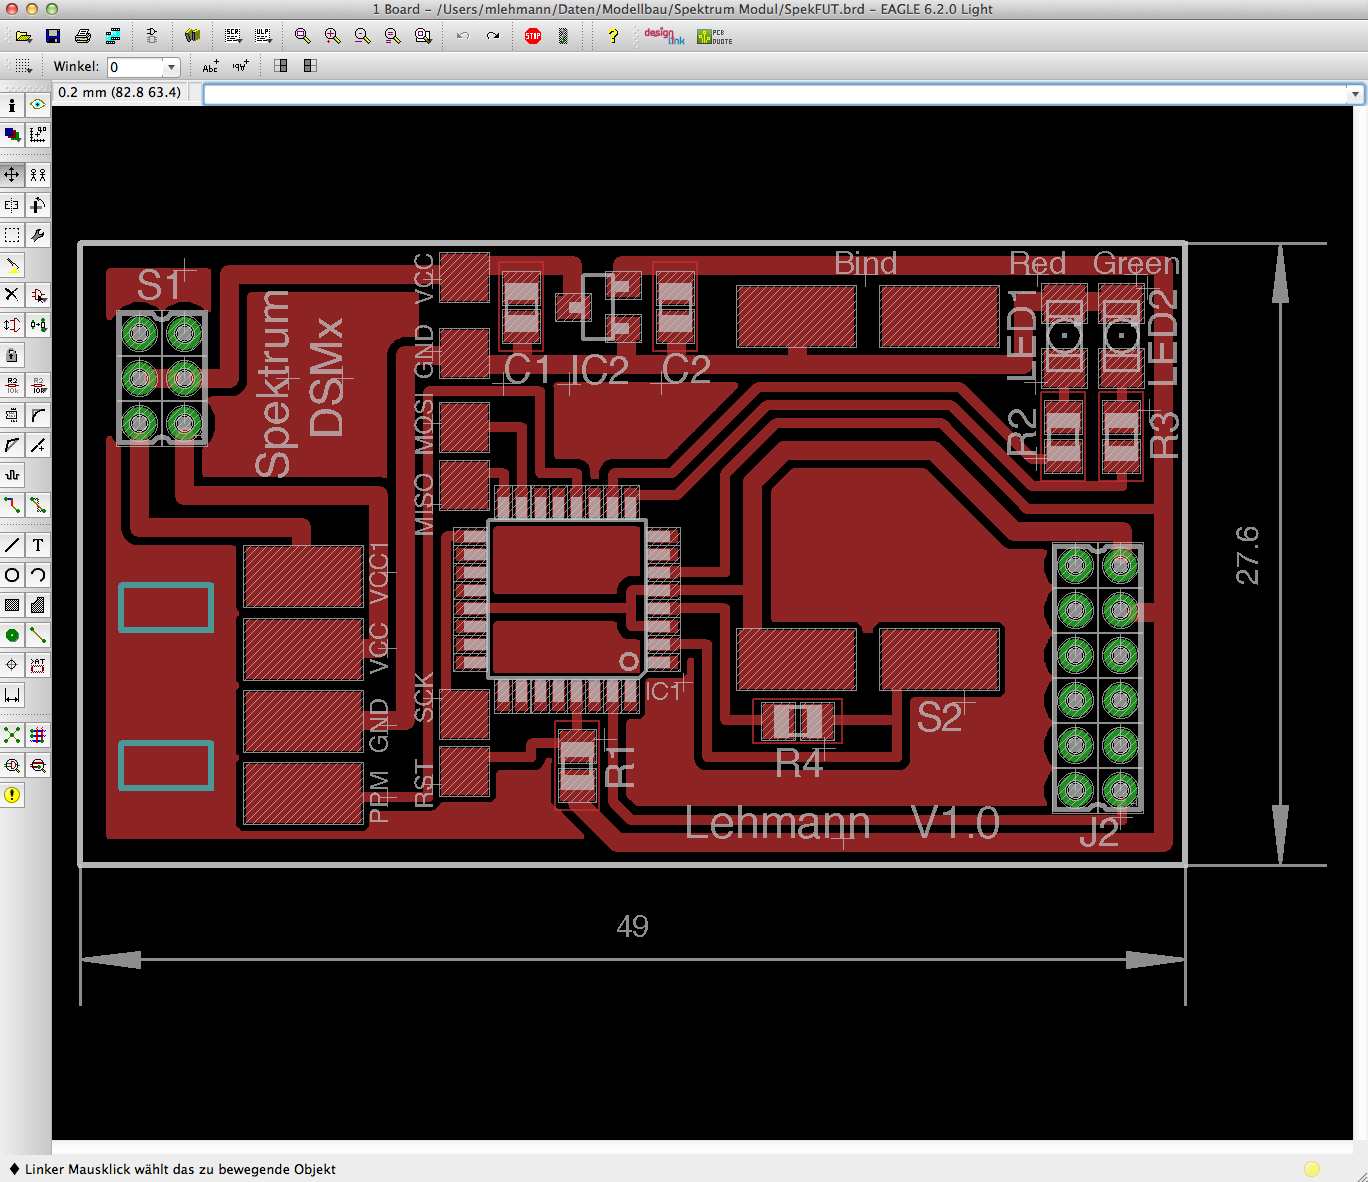This screenshot has width=1368, height=1182.
Task: Select the Rotate tool
Action: (x=38, y=204)
